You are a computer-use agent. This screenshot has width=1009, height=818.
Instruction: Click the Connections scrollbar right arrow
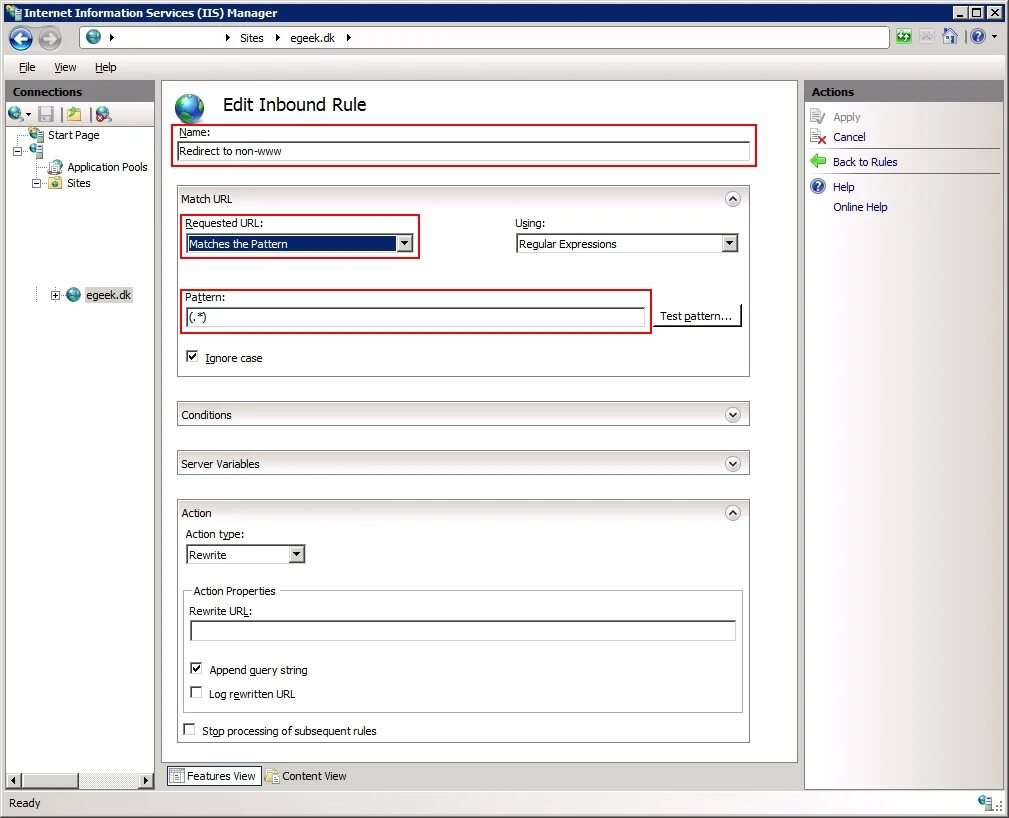coord(146,780)
